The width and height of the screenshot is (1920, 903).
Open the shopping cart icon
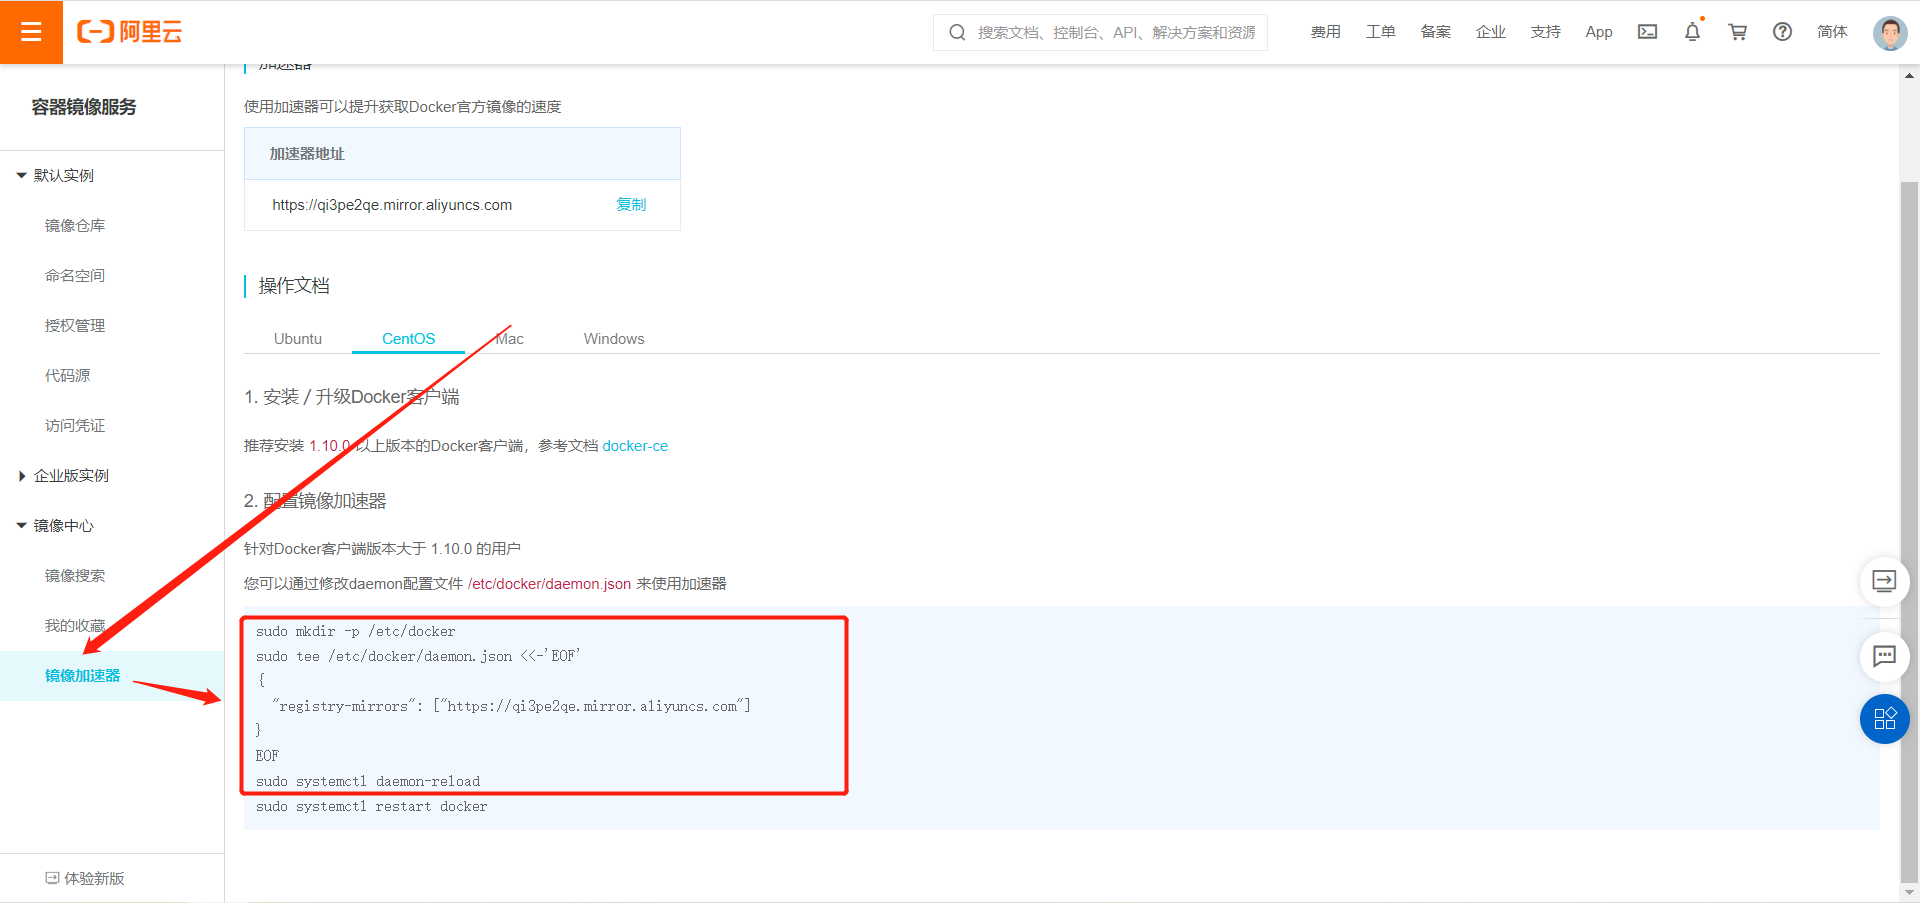(x=1738, y=32)
